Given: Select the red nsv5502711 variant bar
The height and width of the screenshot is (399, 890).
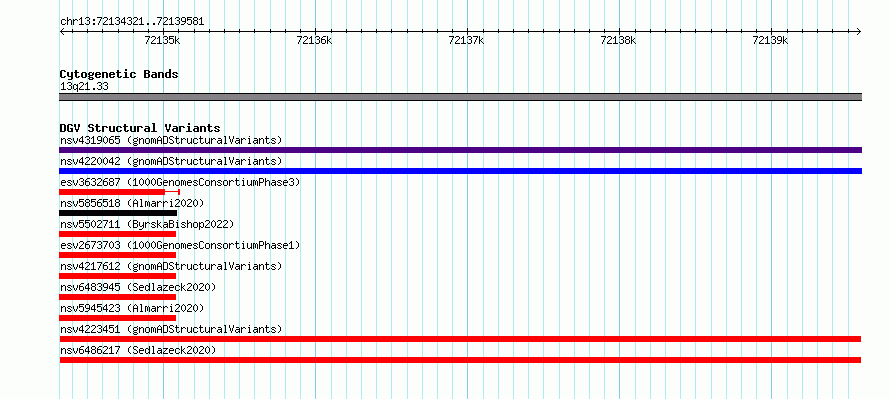Looking at the screenshot, I should (x=117, y=234).
